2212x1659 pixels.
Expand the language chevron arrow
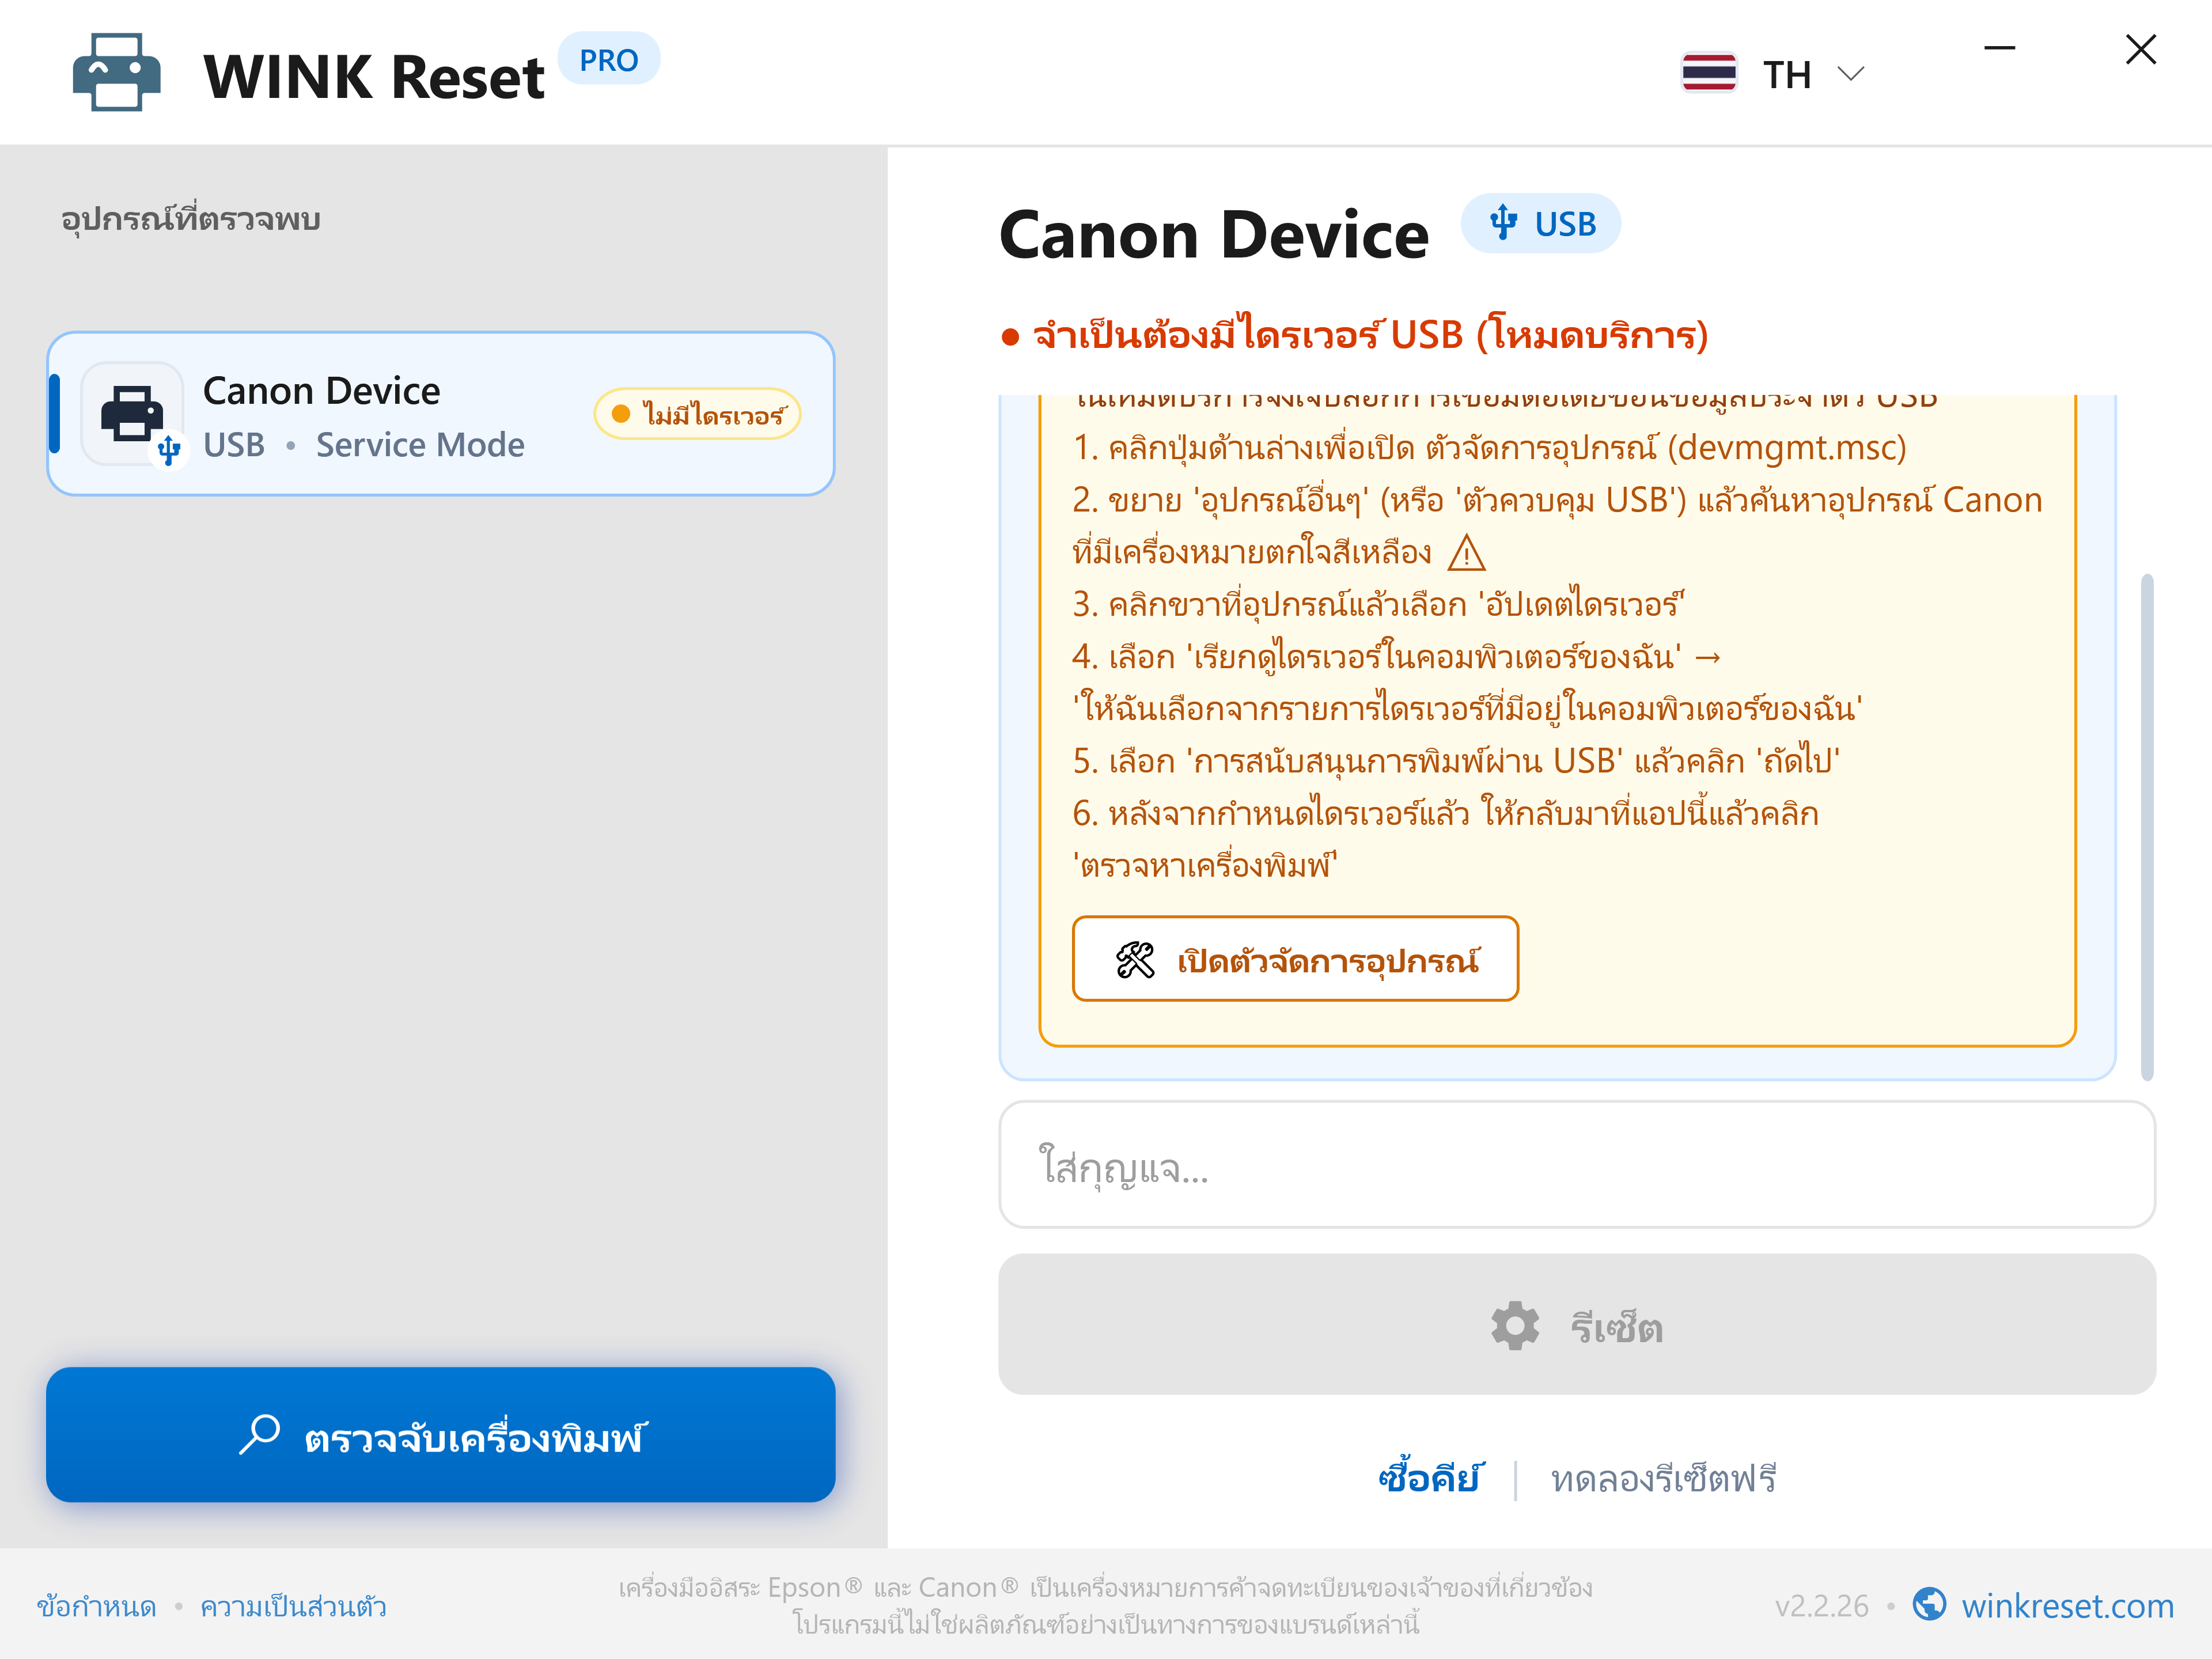pos(1851,74)
